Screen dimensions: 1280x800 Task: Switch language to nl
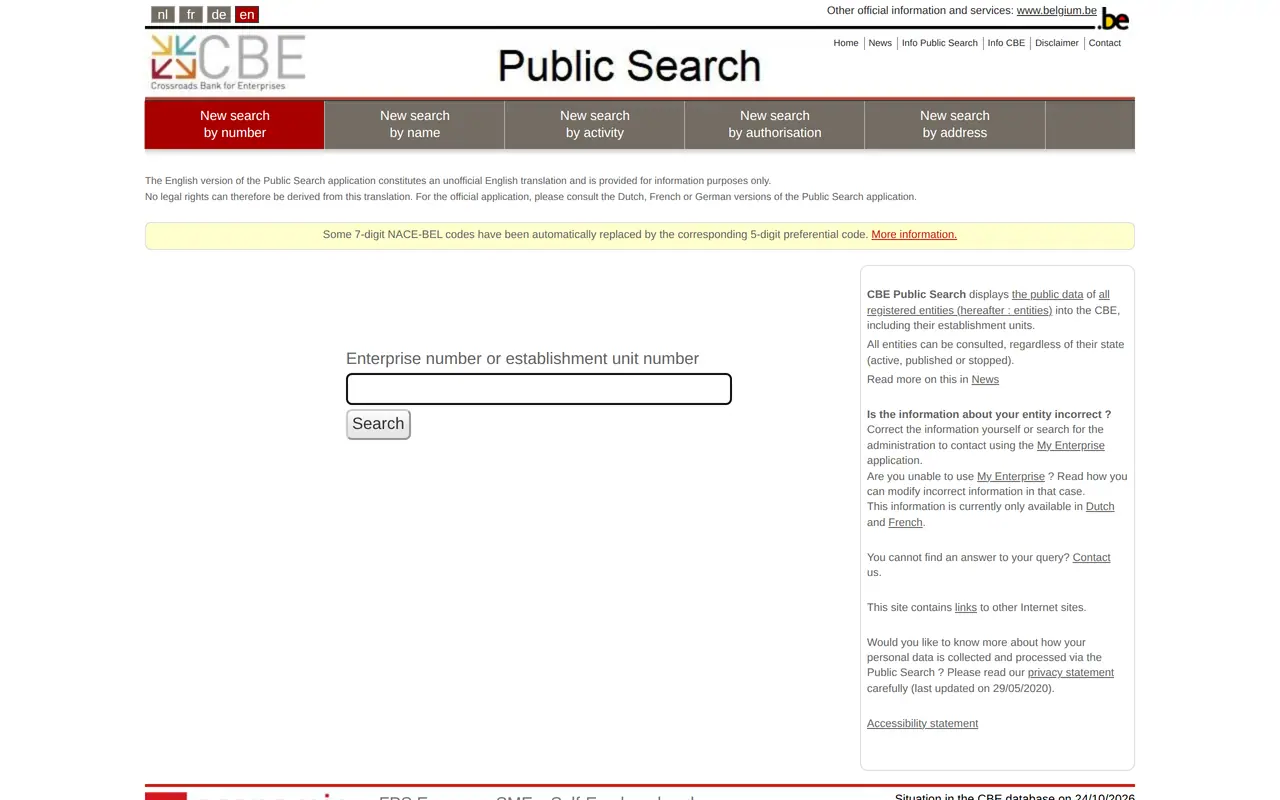[163, 14]
